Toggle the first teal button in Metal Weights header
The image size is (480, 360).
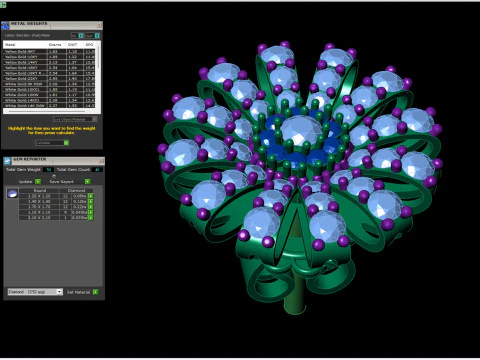(x=81, y=36)
